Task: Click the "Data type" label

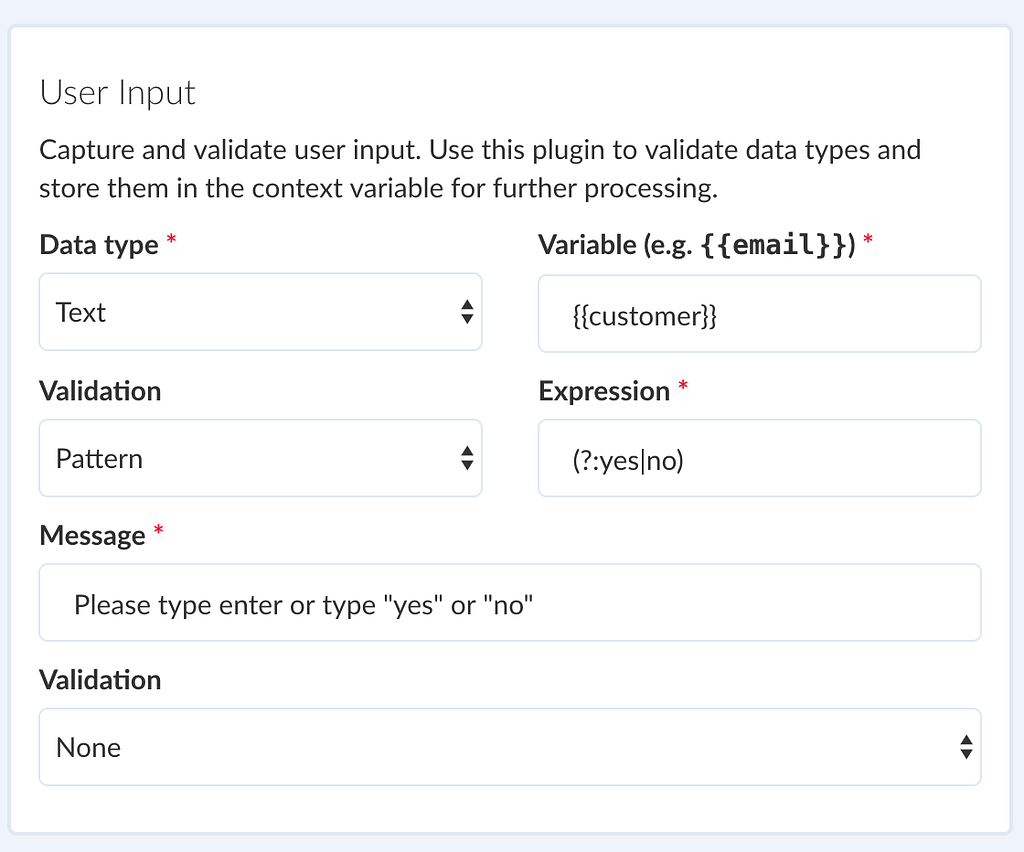Action: (99, 245)
